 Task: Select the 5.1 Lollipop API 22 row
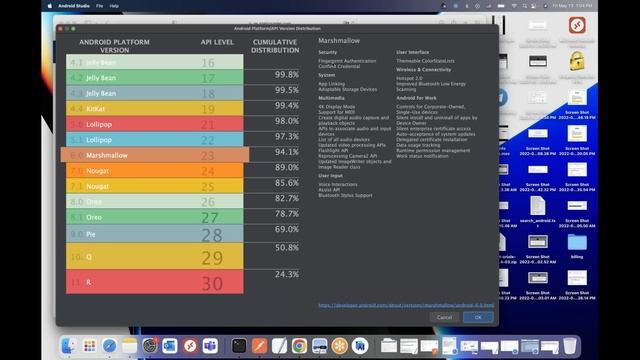point(155,140)
